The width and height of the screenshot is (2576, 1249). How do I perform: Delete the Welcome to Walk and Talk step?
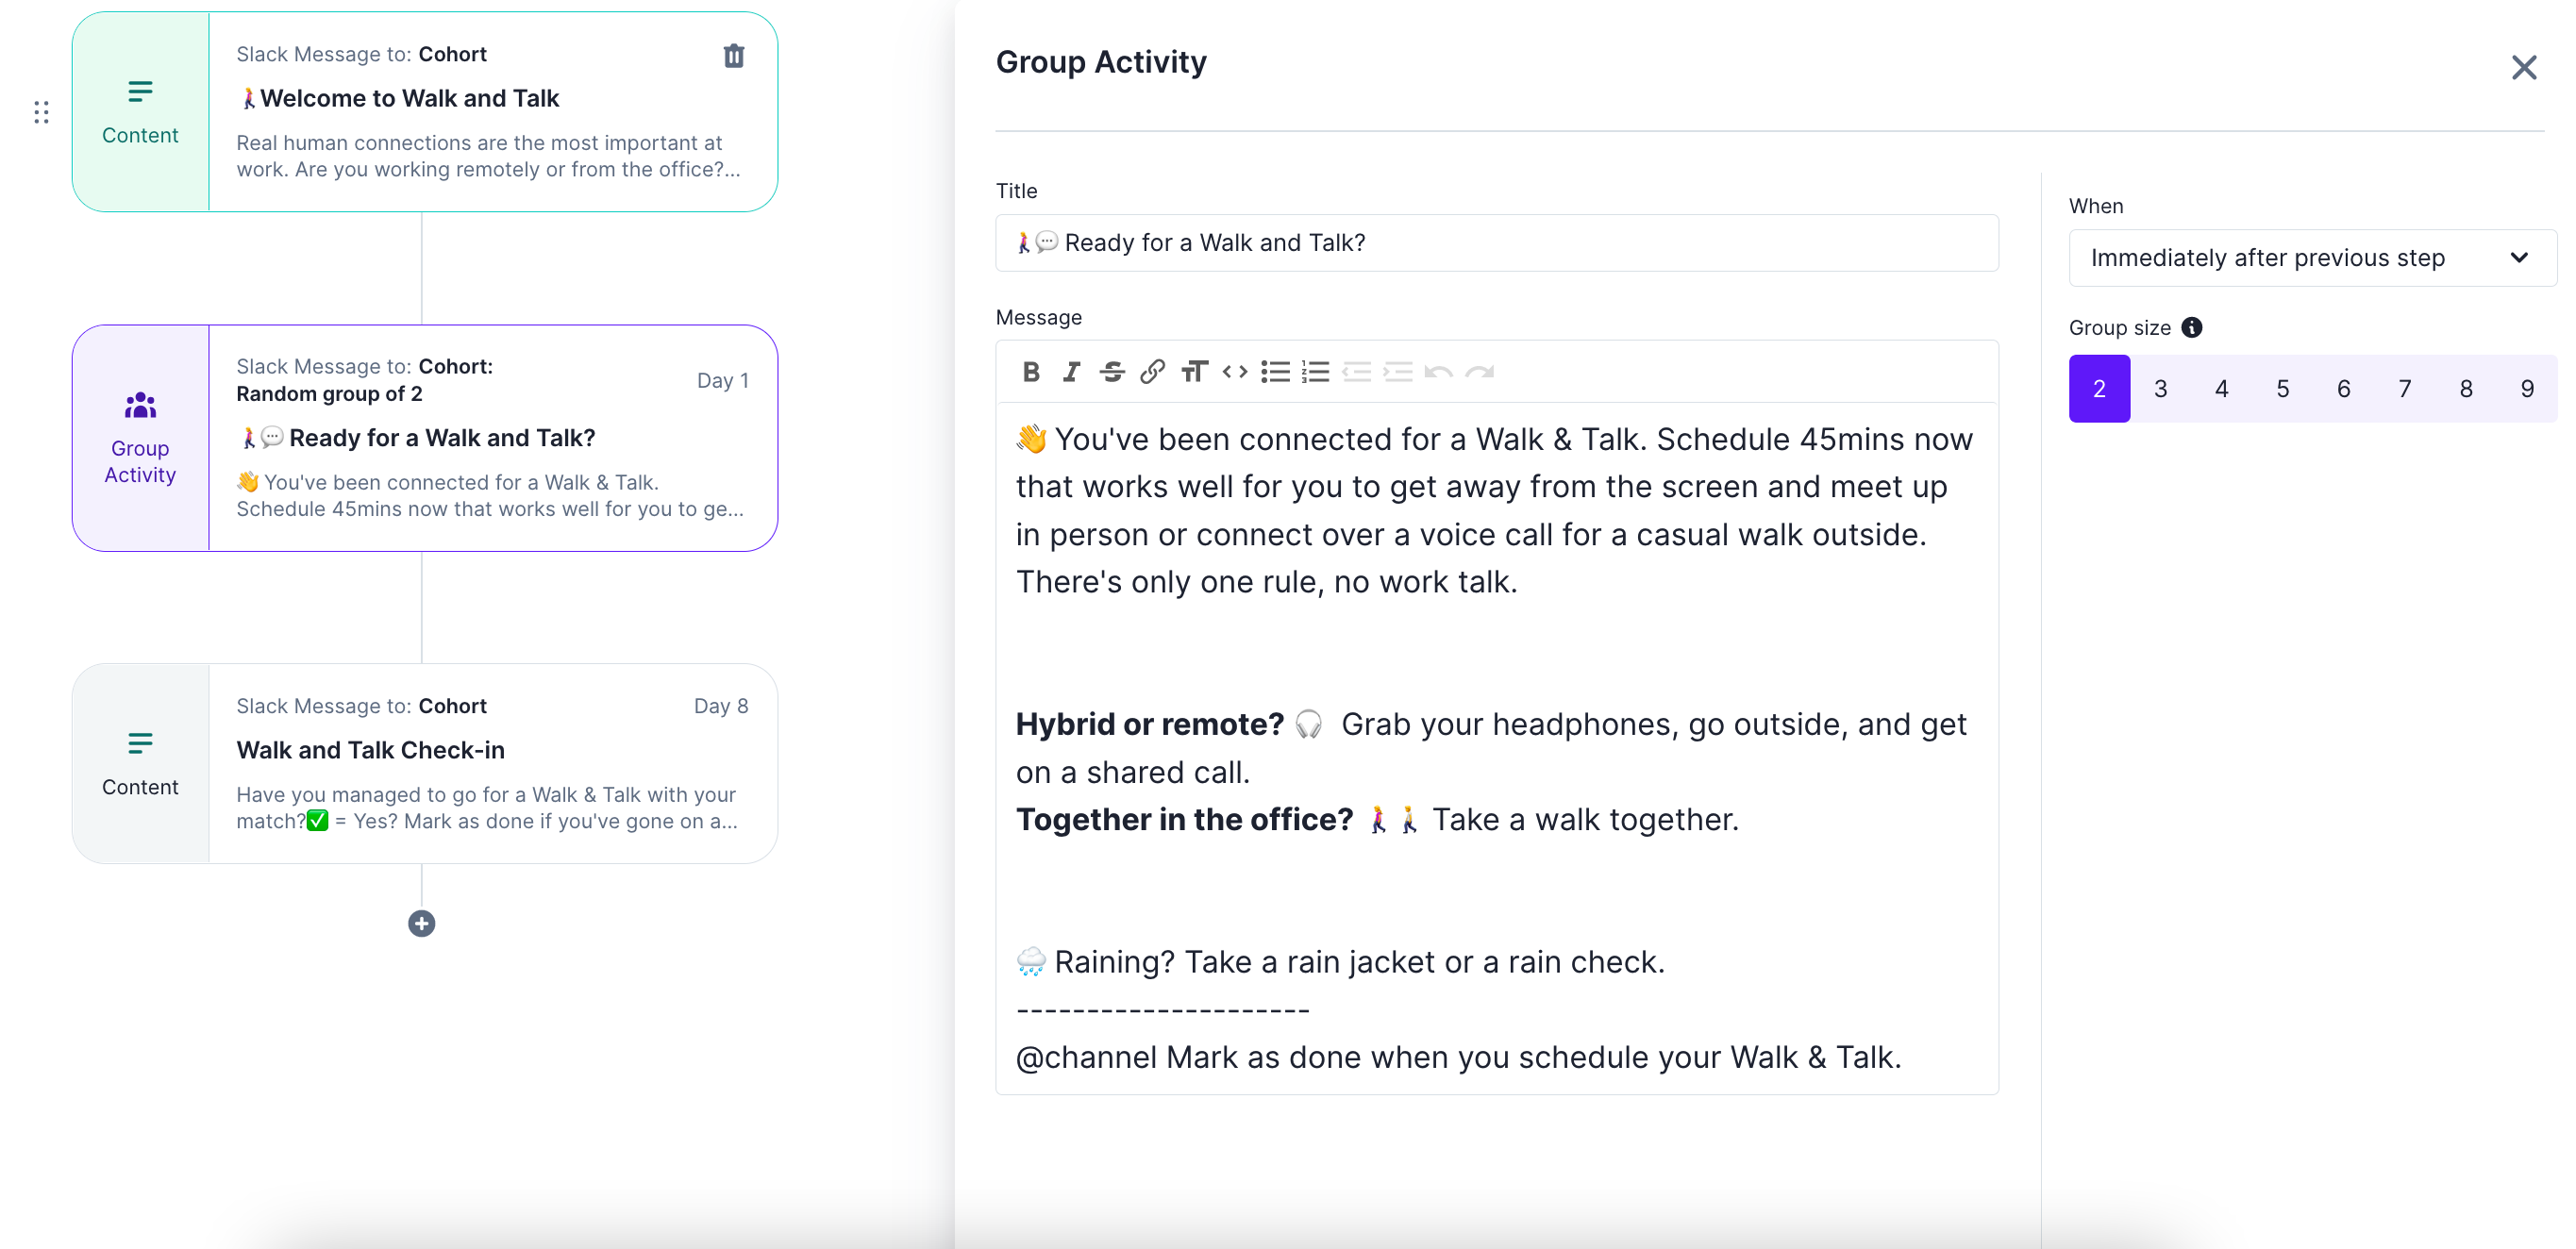coord(734,56)
